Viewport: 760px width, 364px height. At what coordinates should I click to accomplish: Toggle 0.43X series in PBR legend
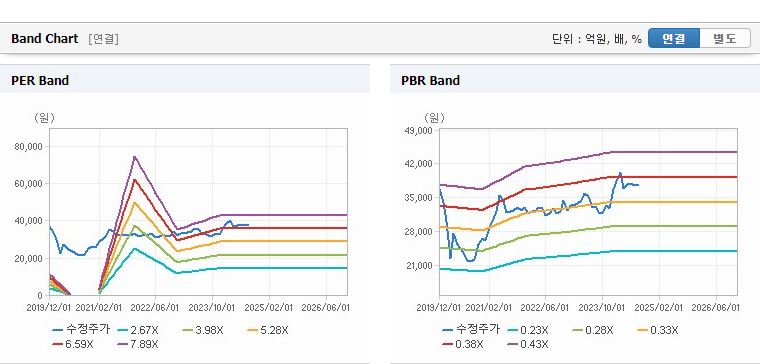pos(528,344)
